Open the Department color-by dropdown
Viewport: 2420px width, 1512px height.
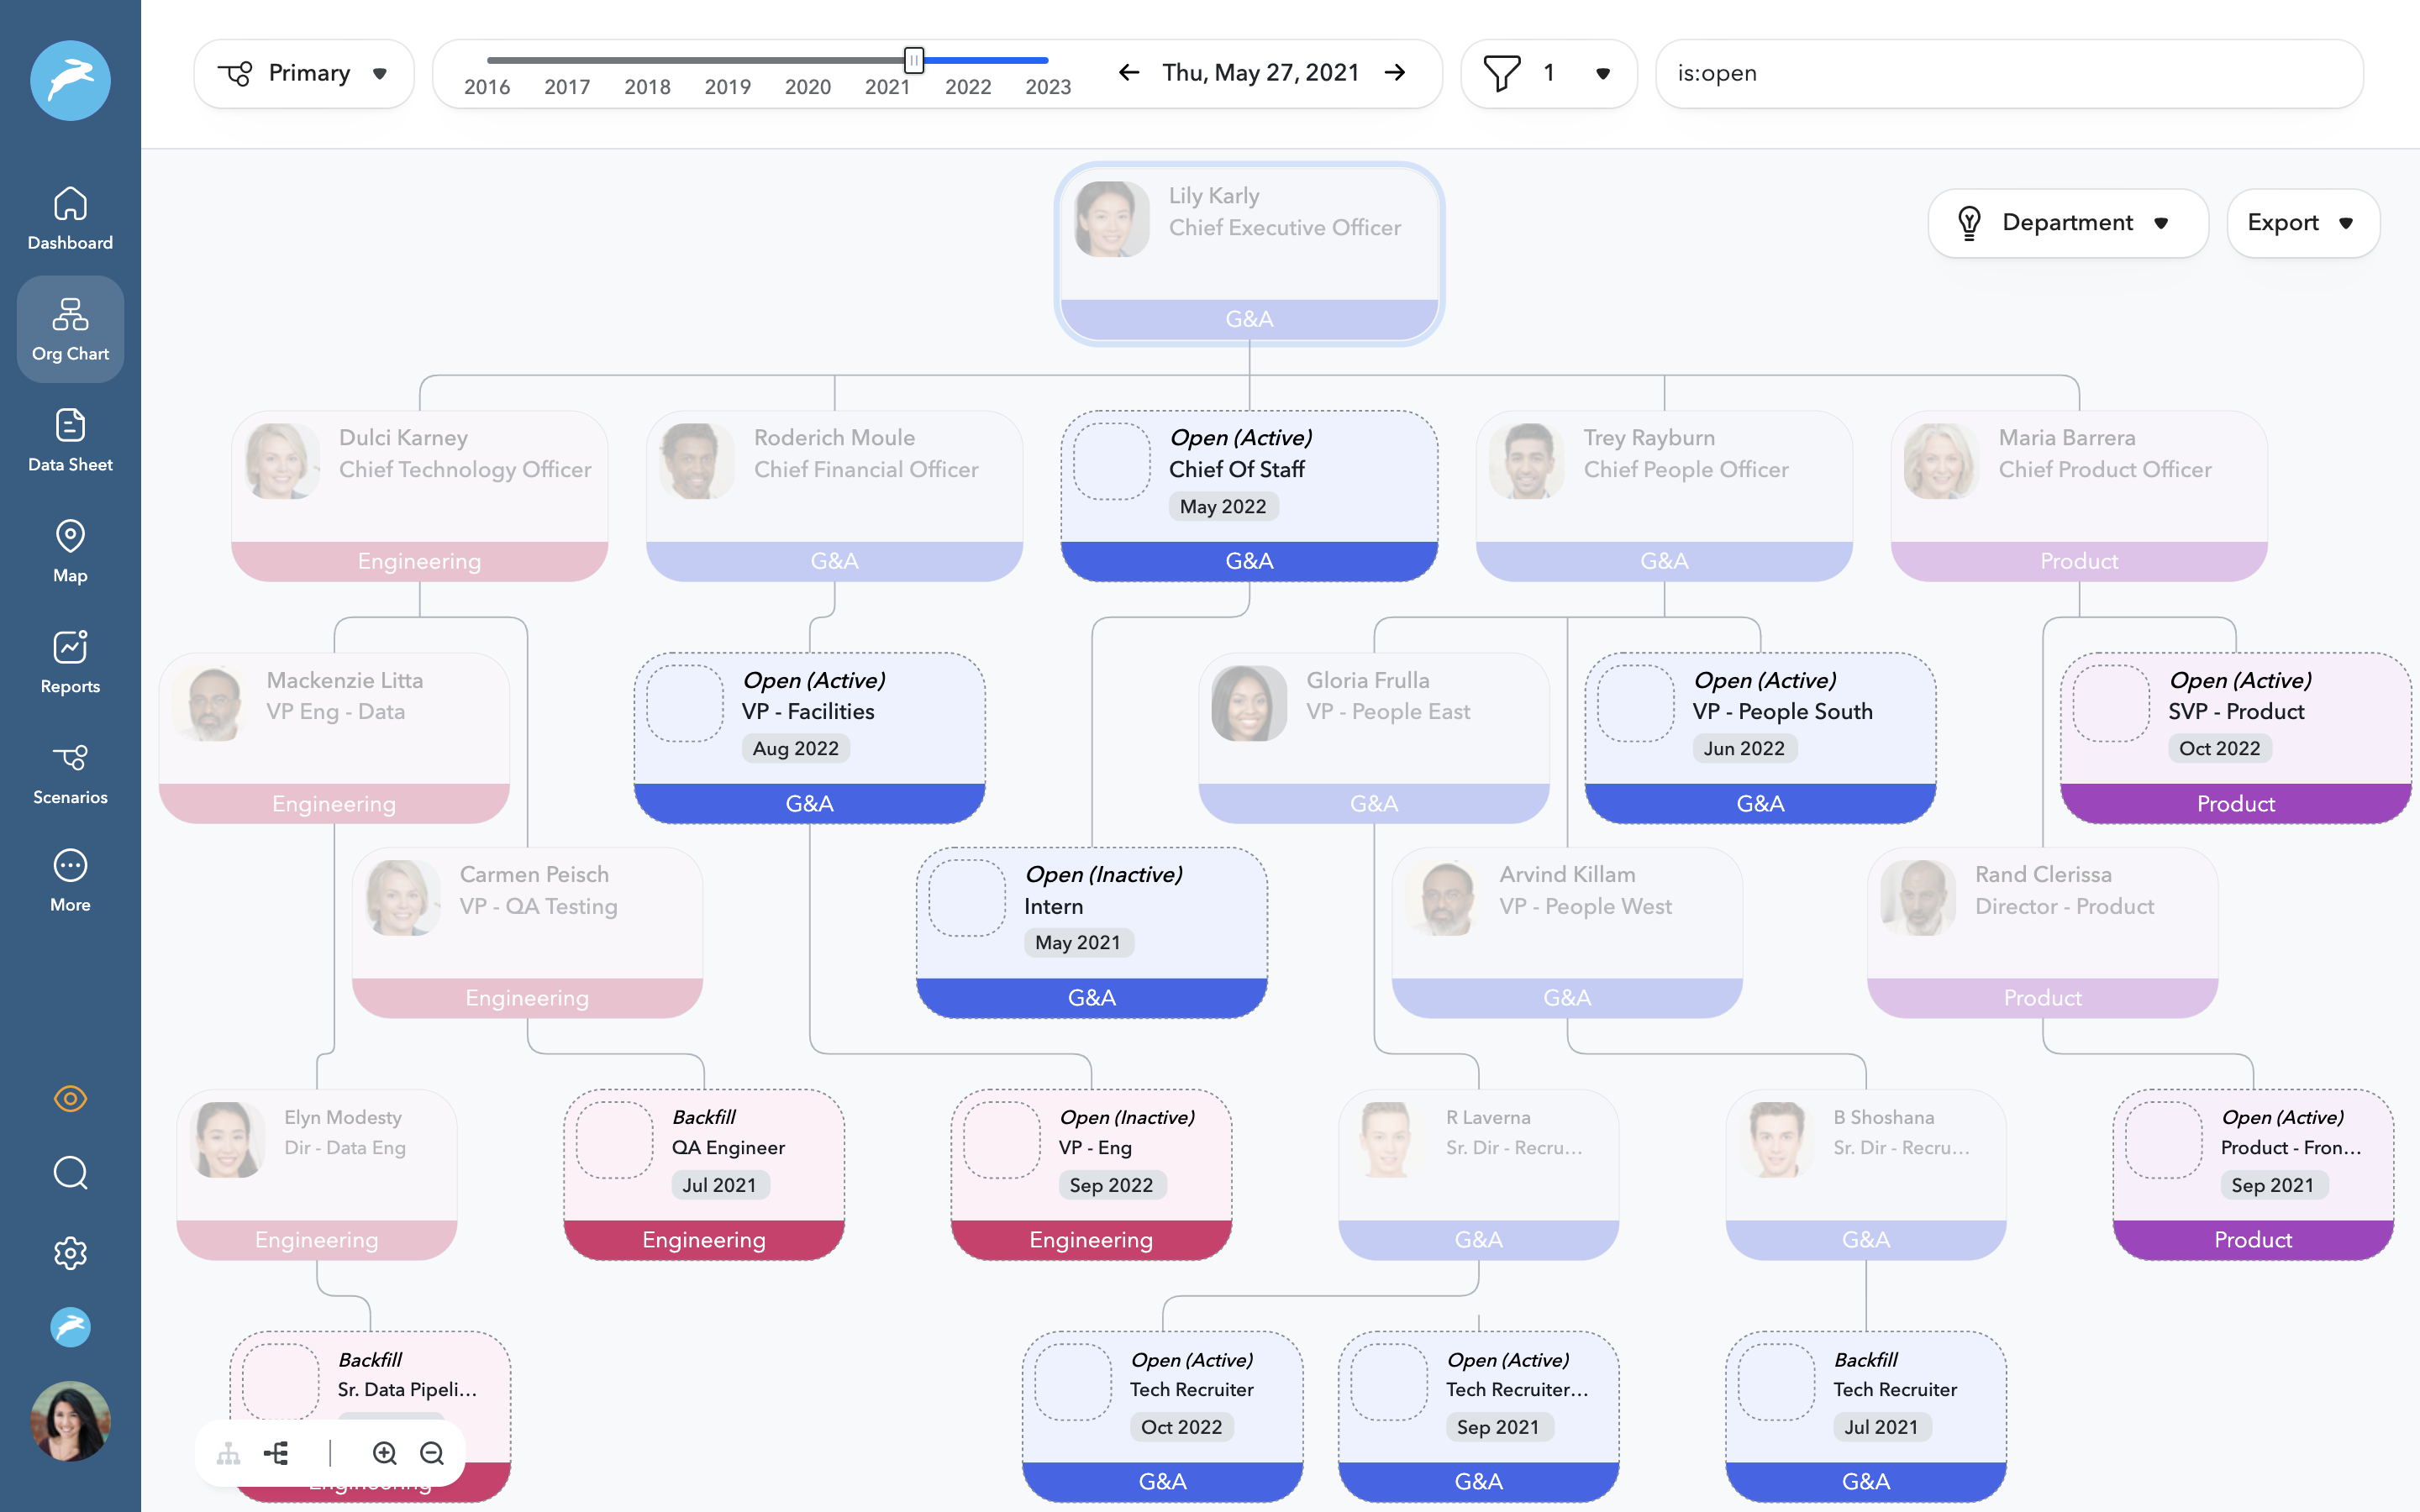tap(2067, 223)
